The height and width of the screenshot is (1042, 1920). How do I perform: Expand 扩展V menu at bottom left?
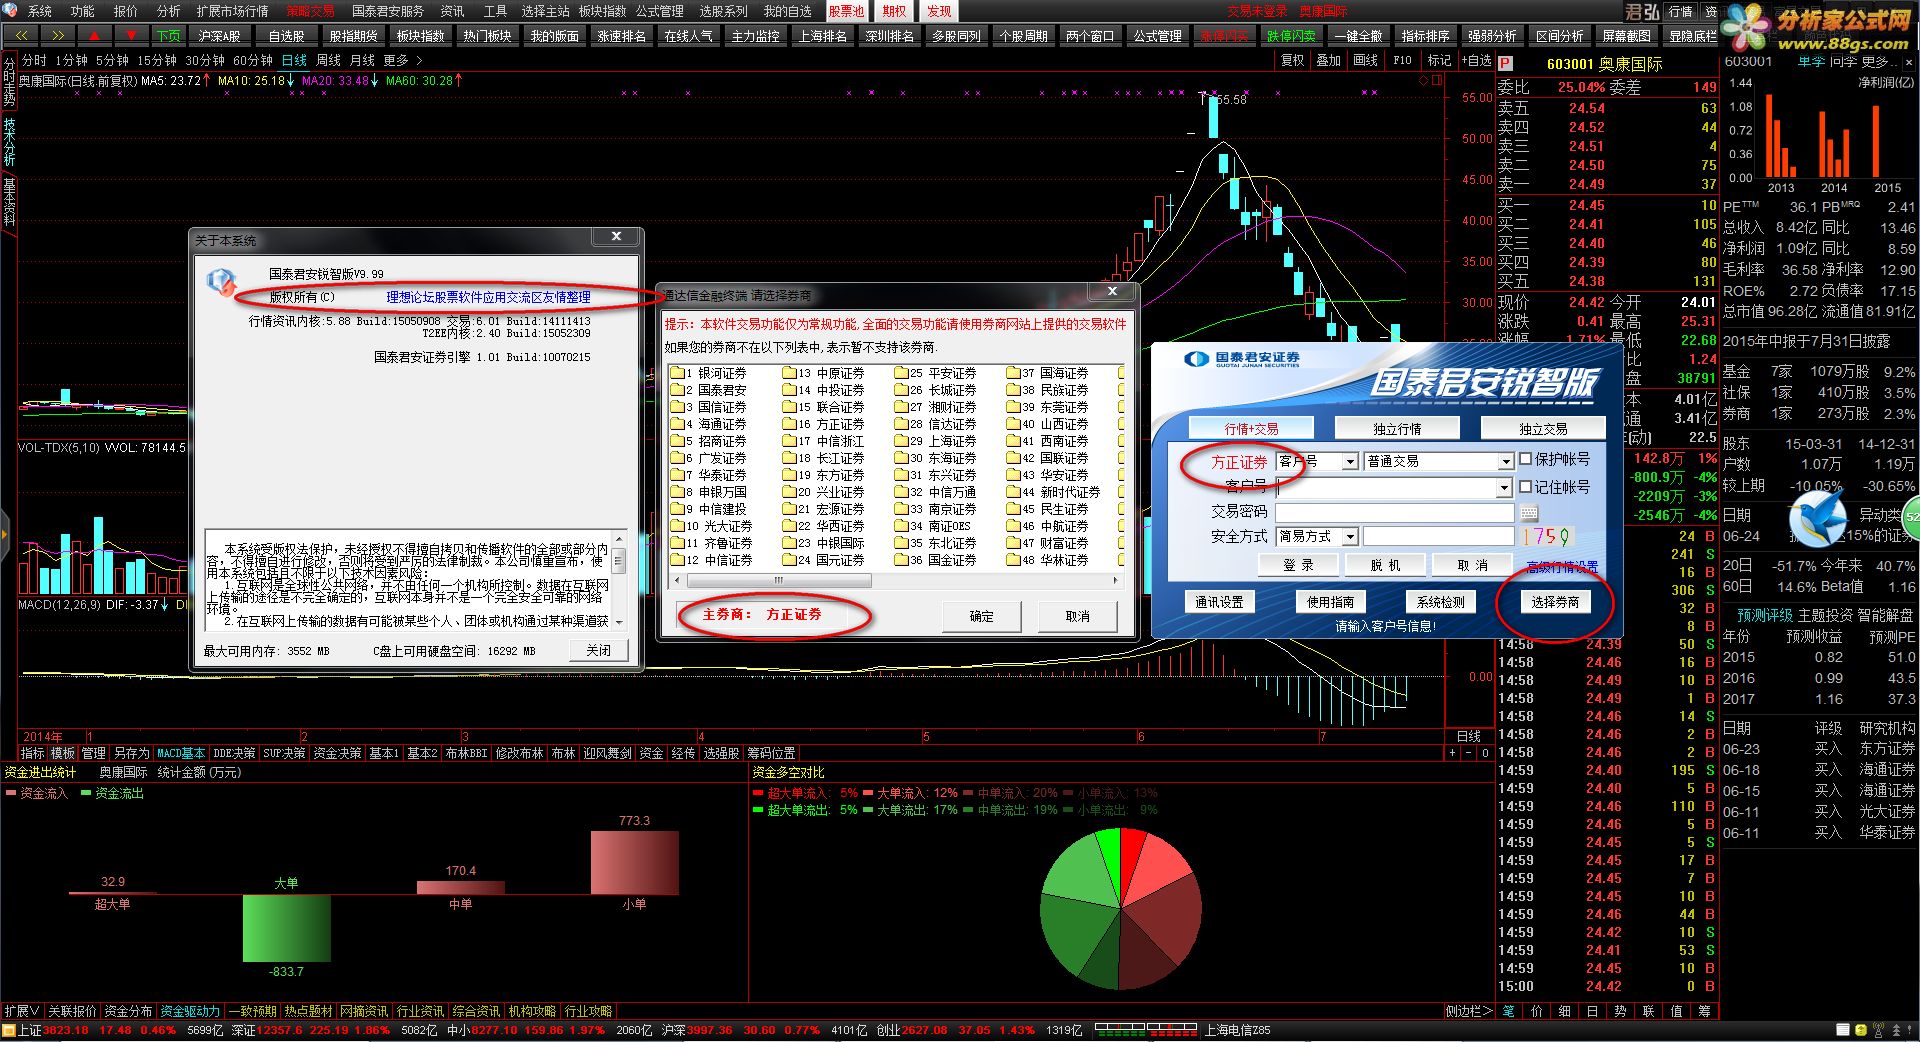tap(22, 1011)
